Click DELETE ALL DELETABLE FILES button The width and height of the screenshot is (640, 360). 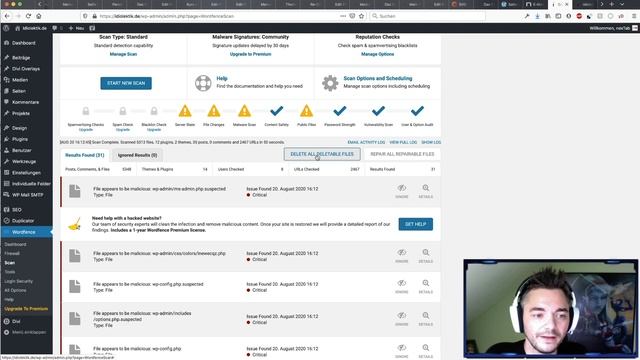pyautogui.click(x=322, y=154)
